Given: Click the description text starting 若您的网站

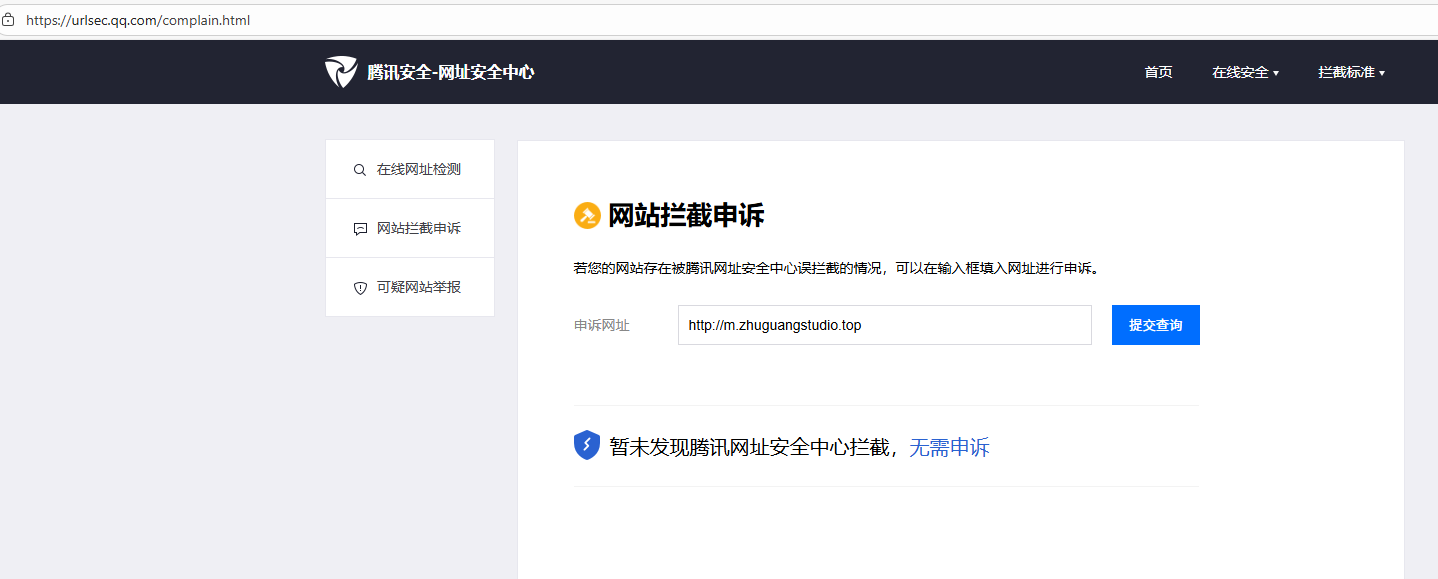Looking at the screenshot, I should pyautogui.click(x=837, y=268).
